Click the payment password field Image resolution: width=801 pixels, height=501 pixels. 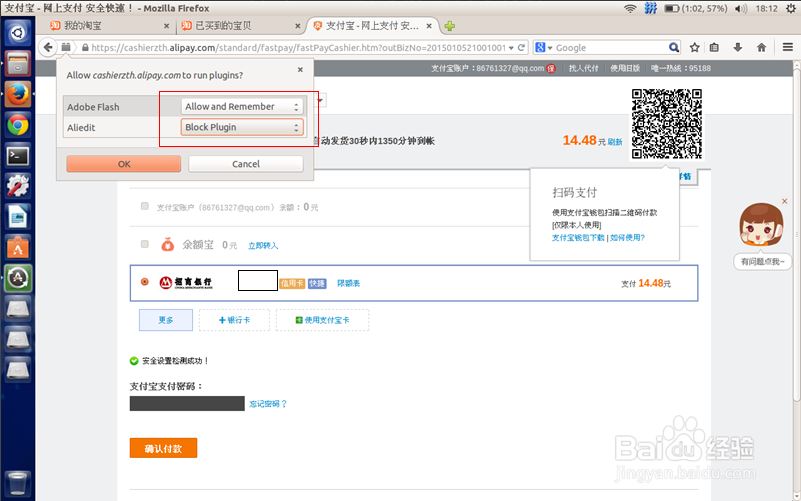tap(187, 403)
